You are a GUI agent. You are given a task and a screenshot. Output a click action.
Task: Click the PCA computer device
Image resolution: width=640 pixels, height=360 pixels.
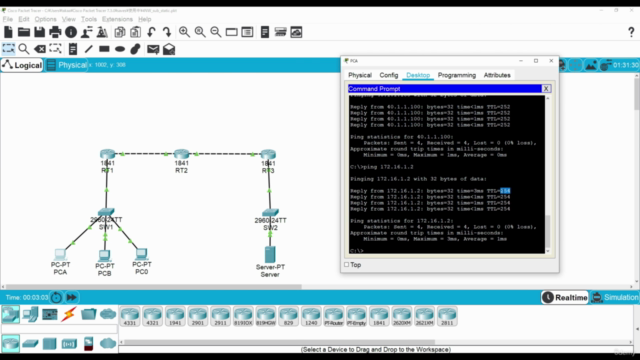[60, 255]
